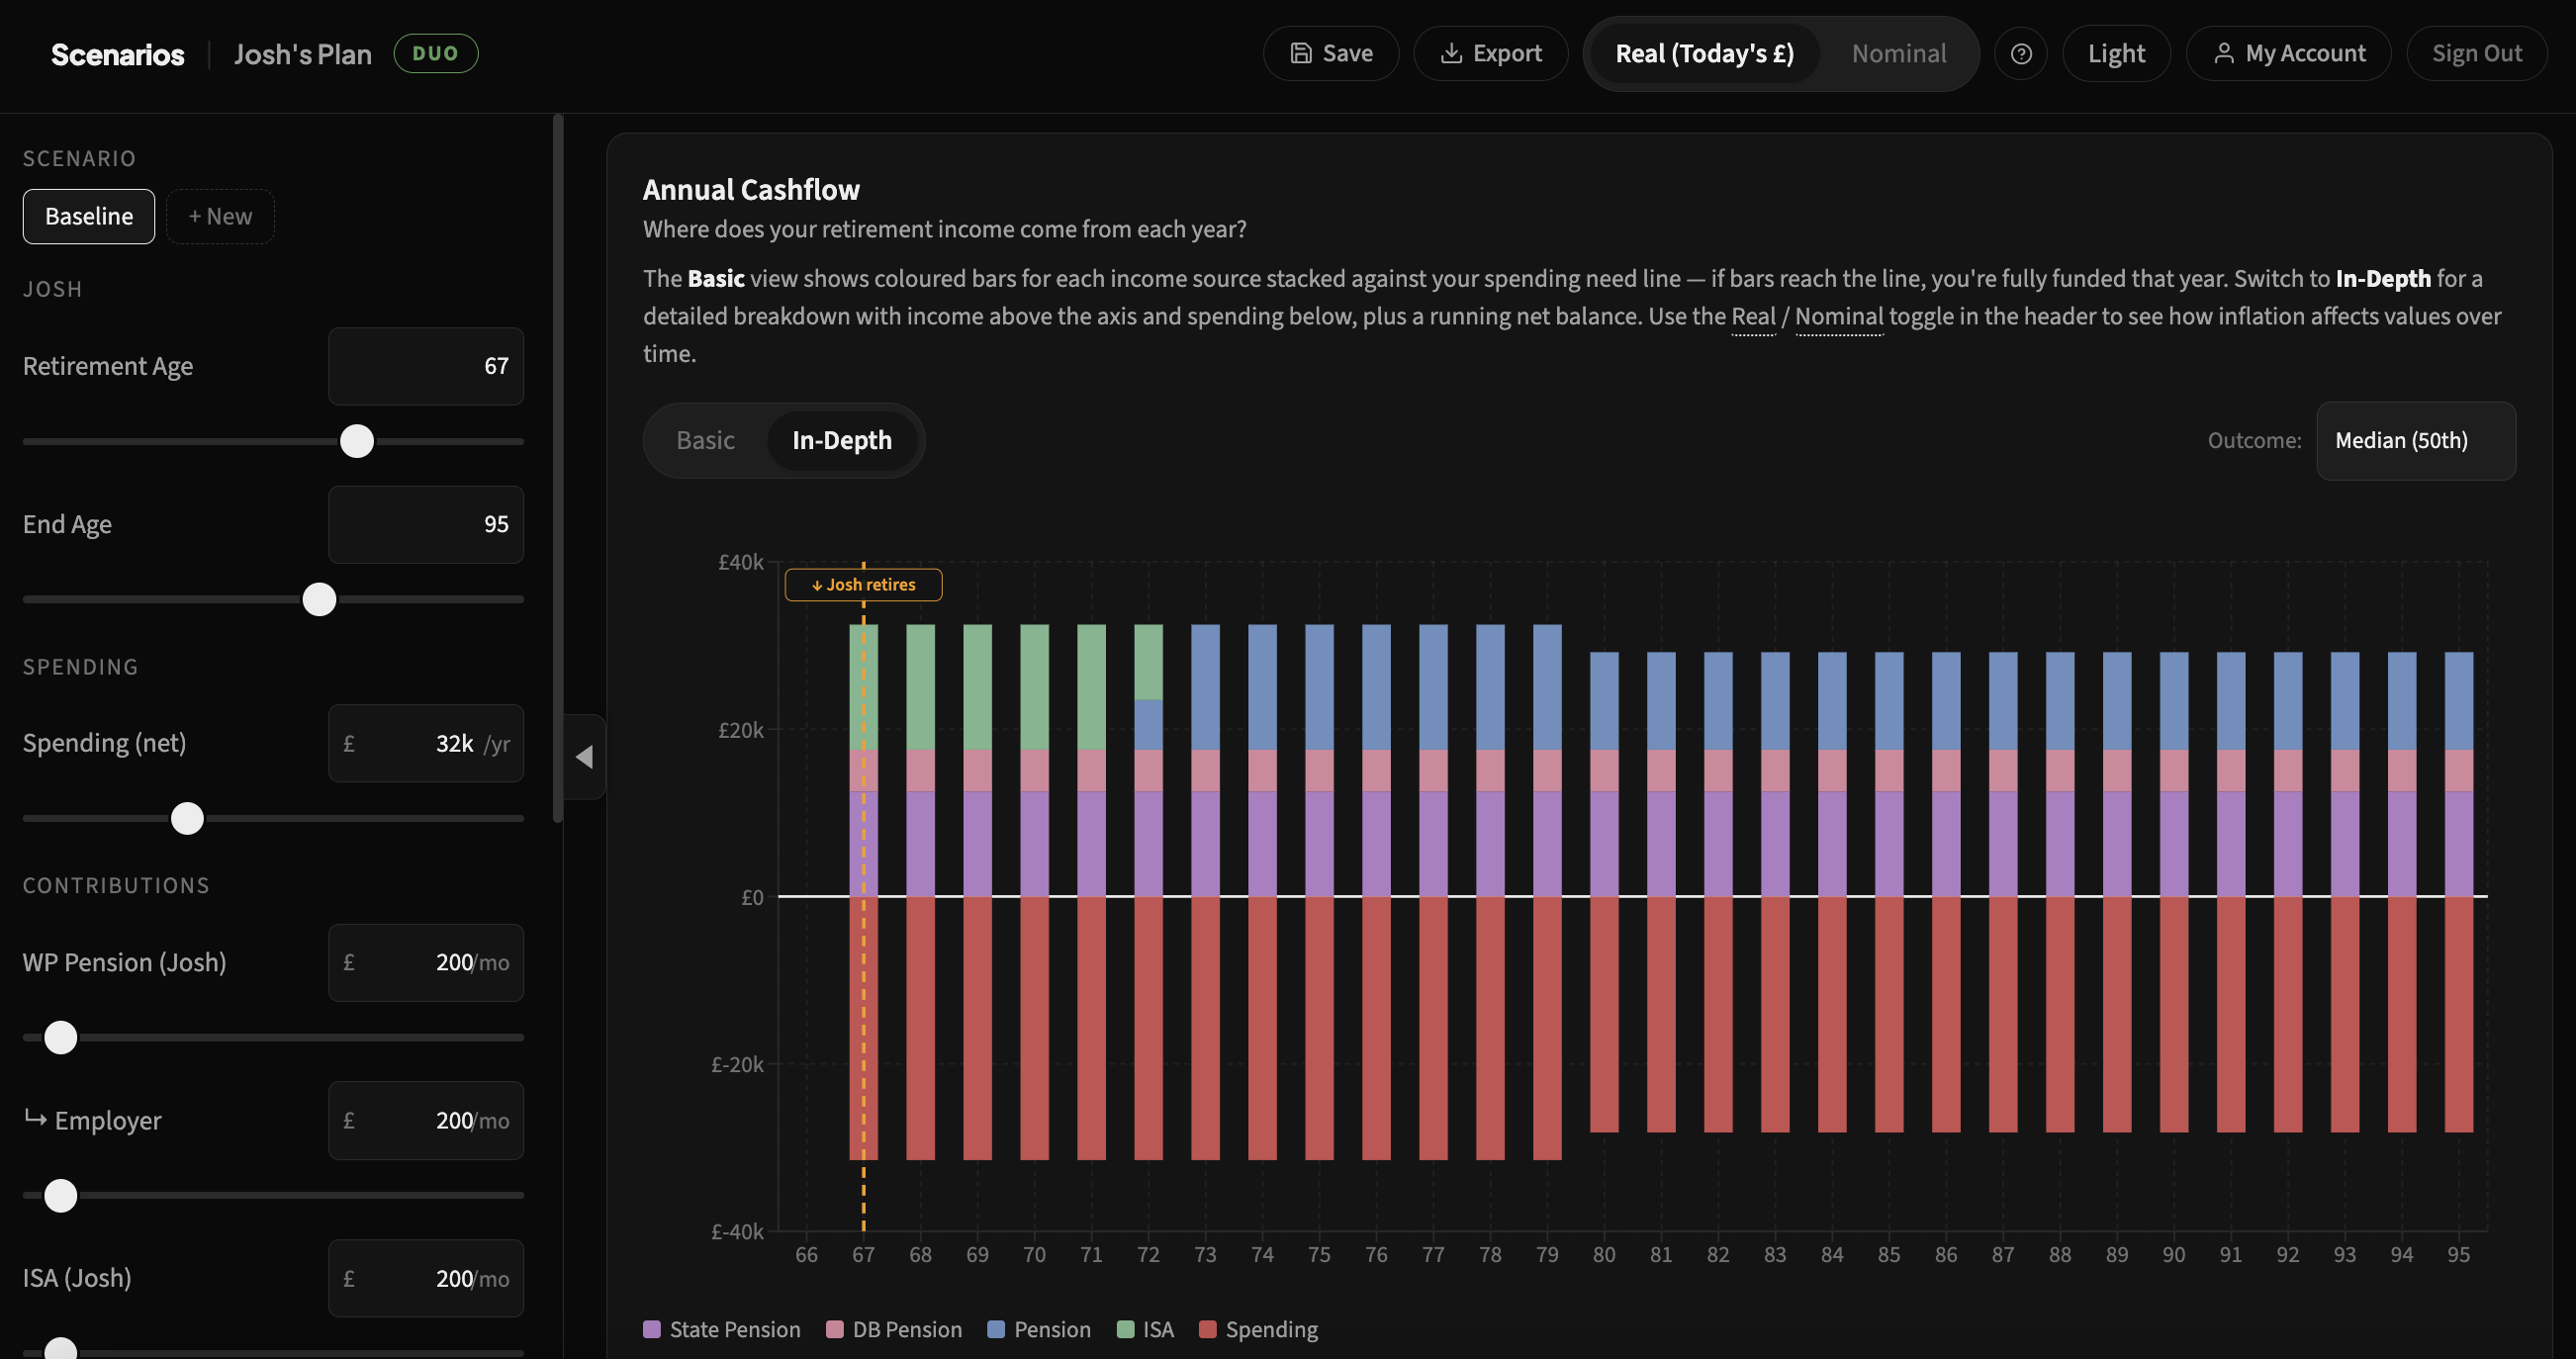Switch the chart to Nominal values
Viewport: 2576px width, 1359px height.
(x=1898, y=53)
